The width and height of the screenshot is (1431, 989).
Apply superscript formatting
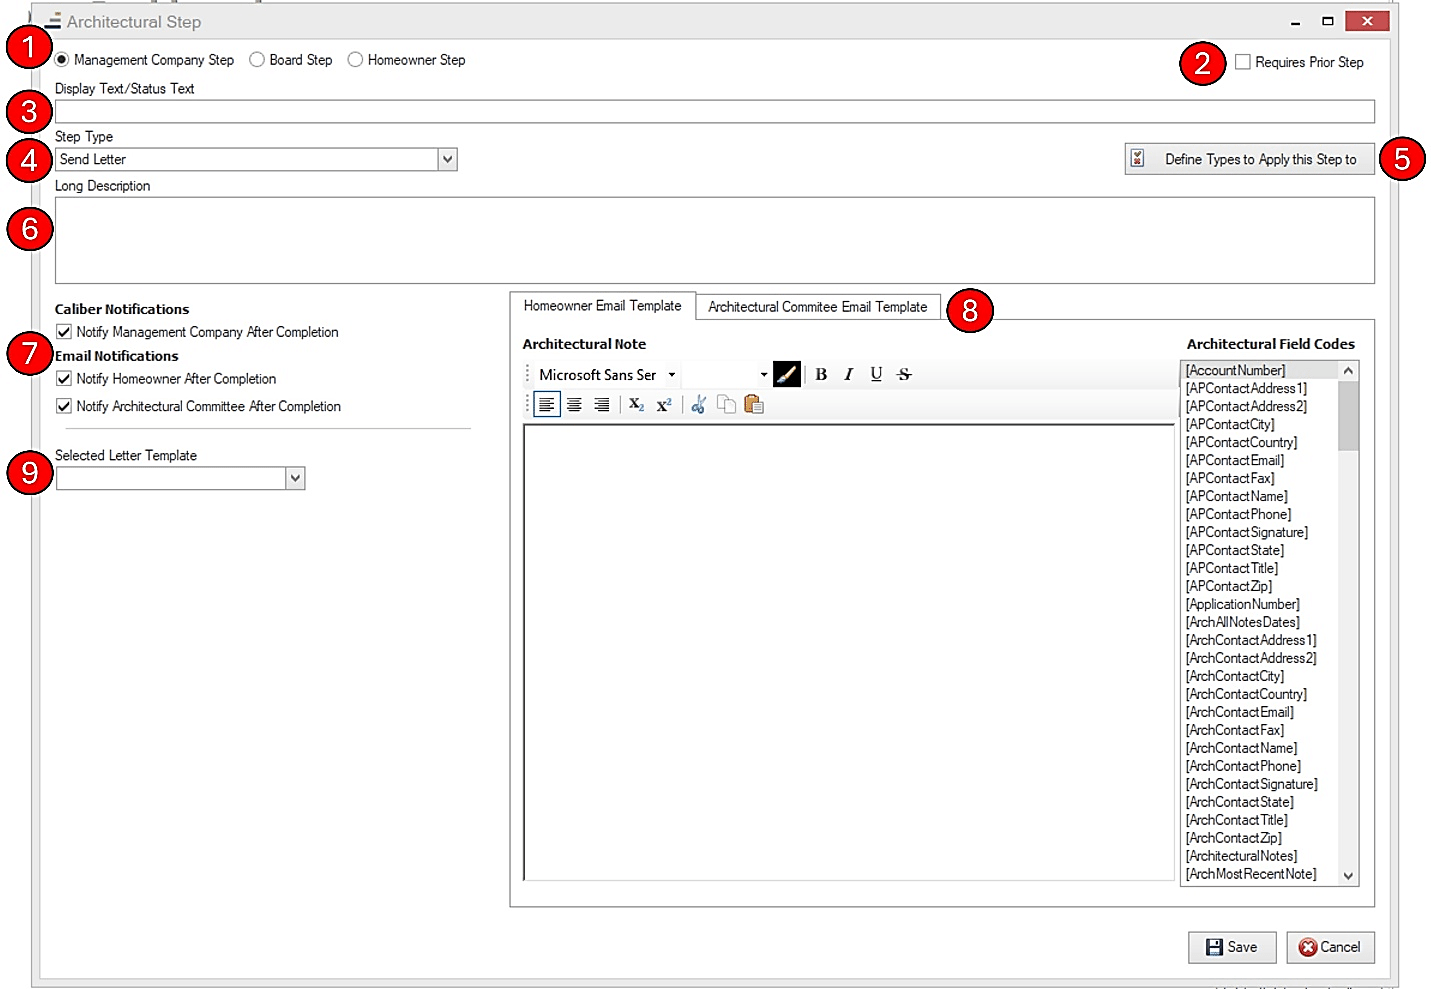click(664, 405)
